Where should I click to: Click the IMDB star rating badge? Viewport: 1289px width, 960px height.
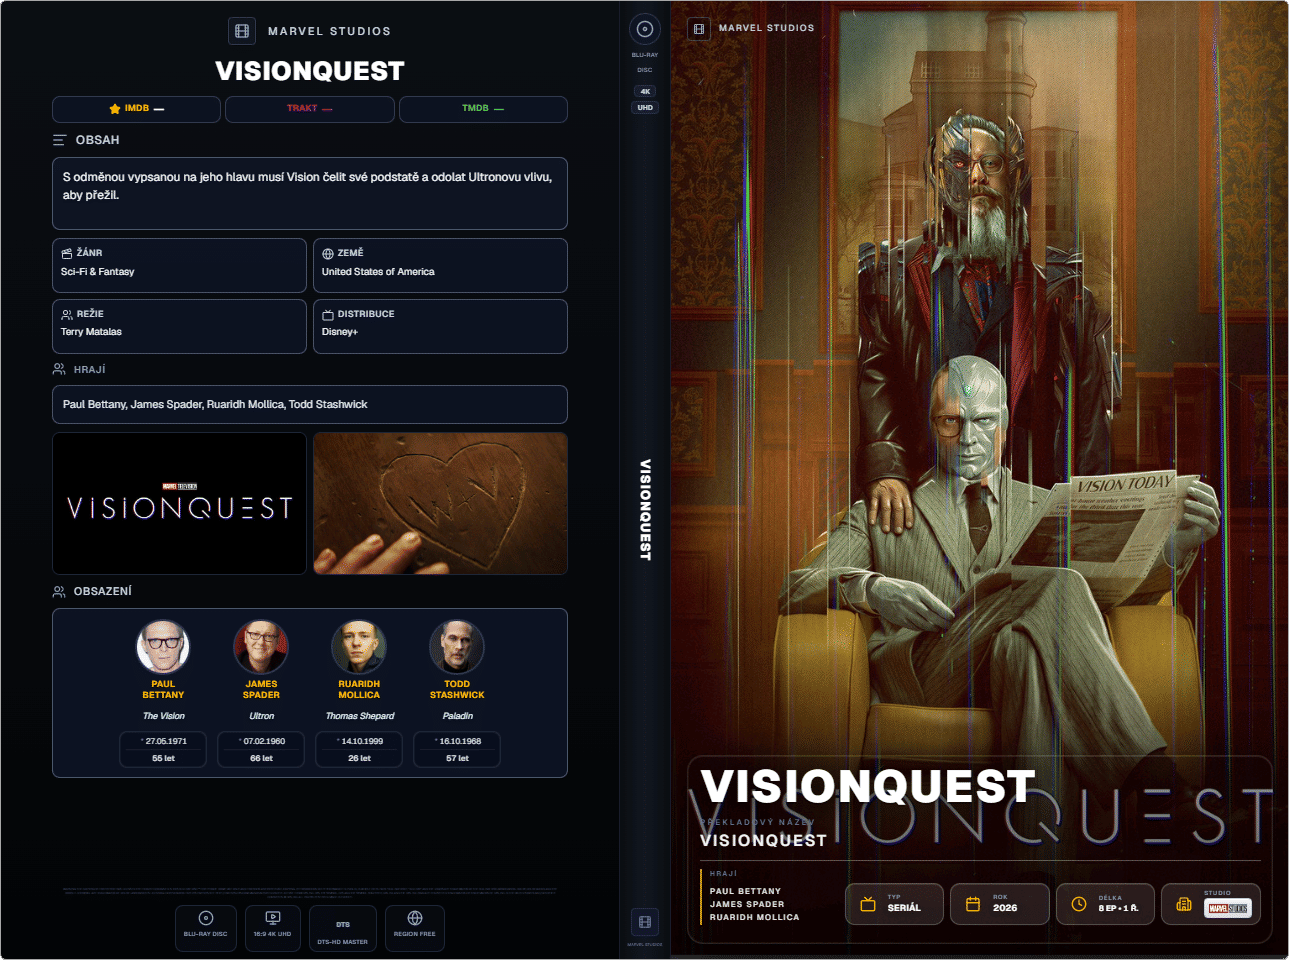136,109
